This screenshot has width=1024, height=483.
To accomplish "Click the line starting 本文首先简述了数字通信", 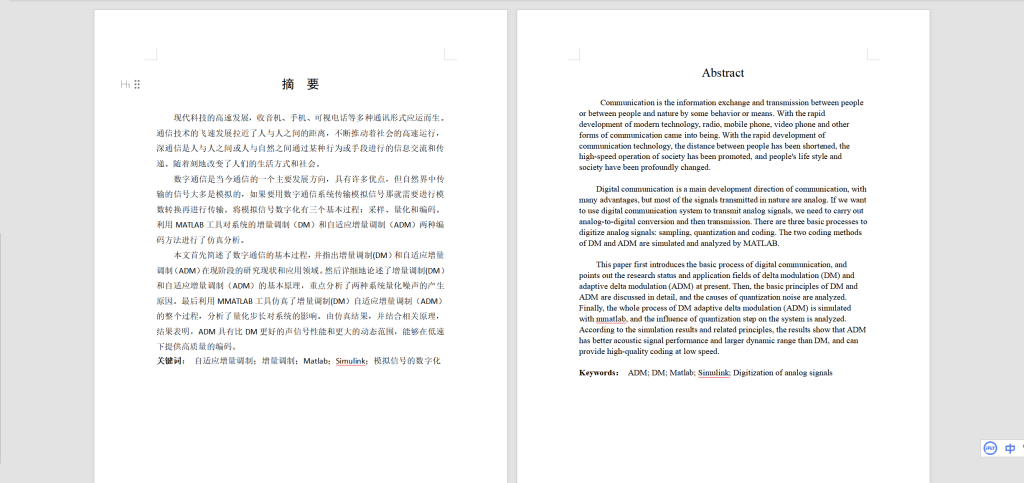I will pos(309,255).
